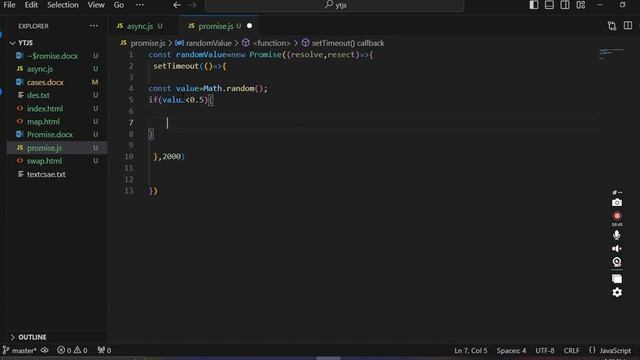Click promise.js in the breadcrumb
This screenshot has height=360, width=640.
[x=147, y=43]
